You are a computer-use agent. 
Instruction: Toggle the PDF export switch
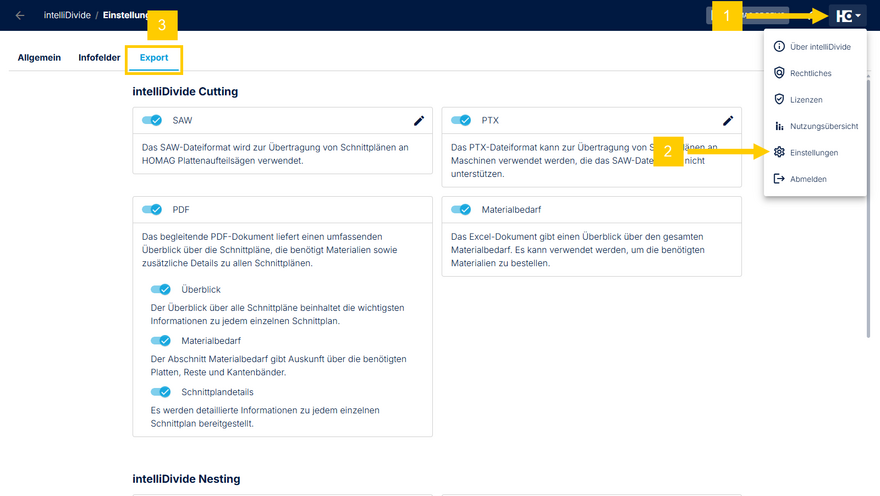pyautogui.click(x=152, y=210)
